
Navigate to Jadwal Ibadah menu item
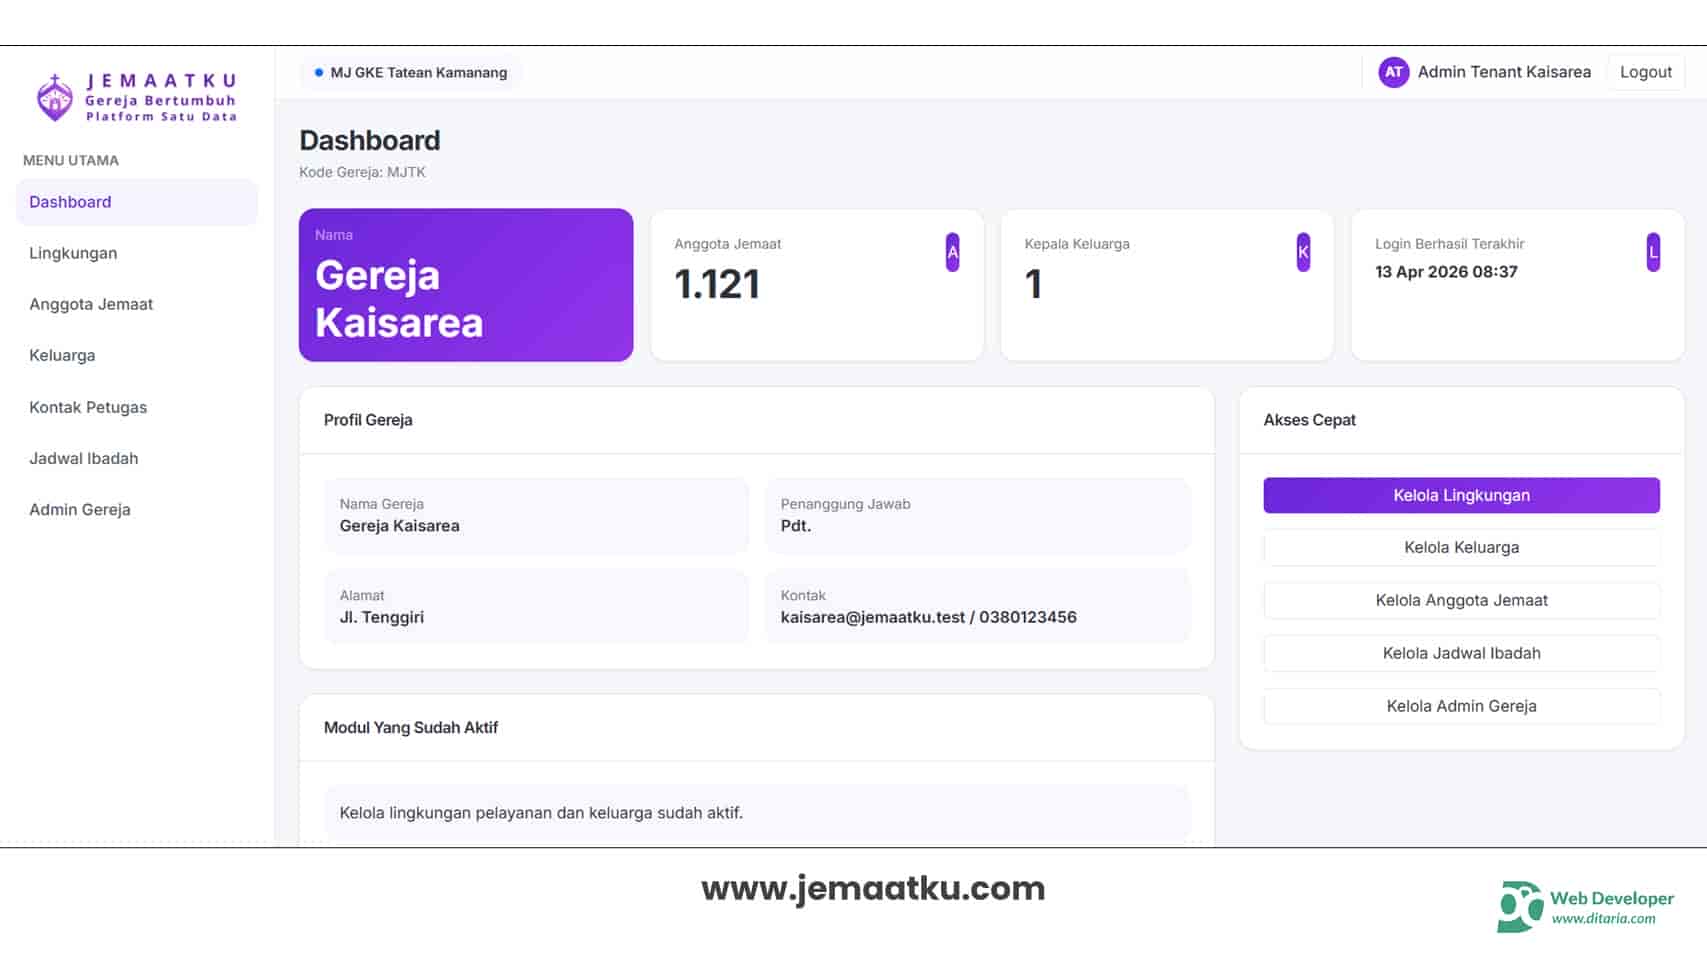[84, 458]
